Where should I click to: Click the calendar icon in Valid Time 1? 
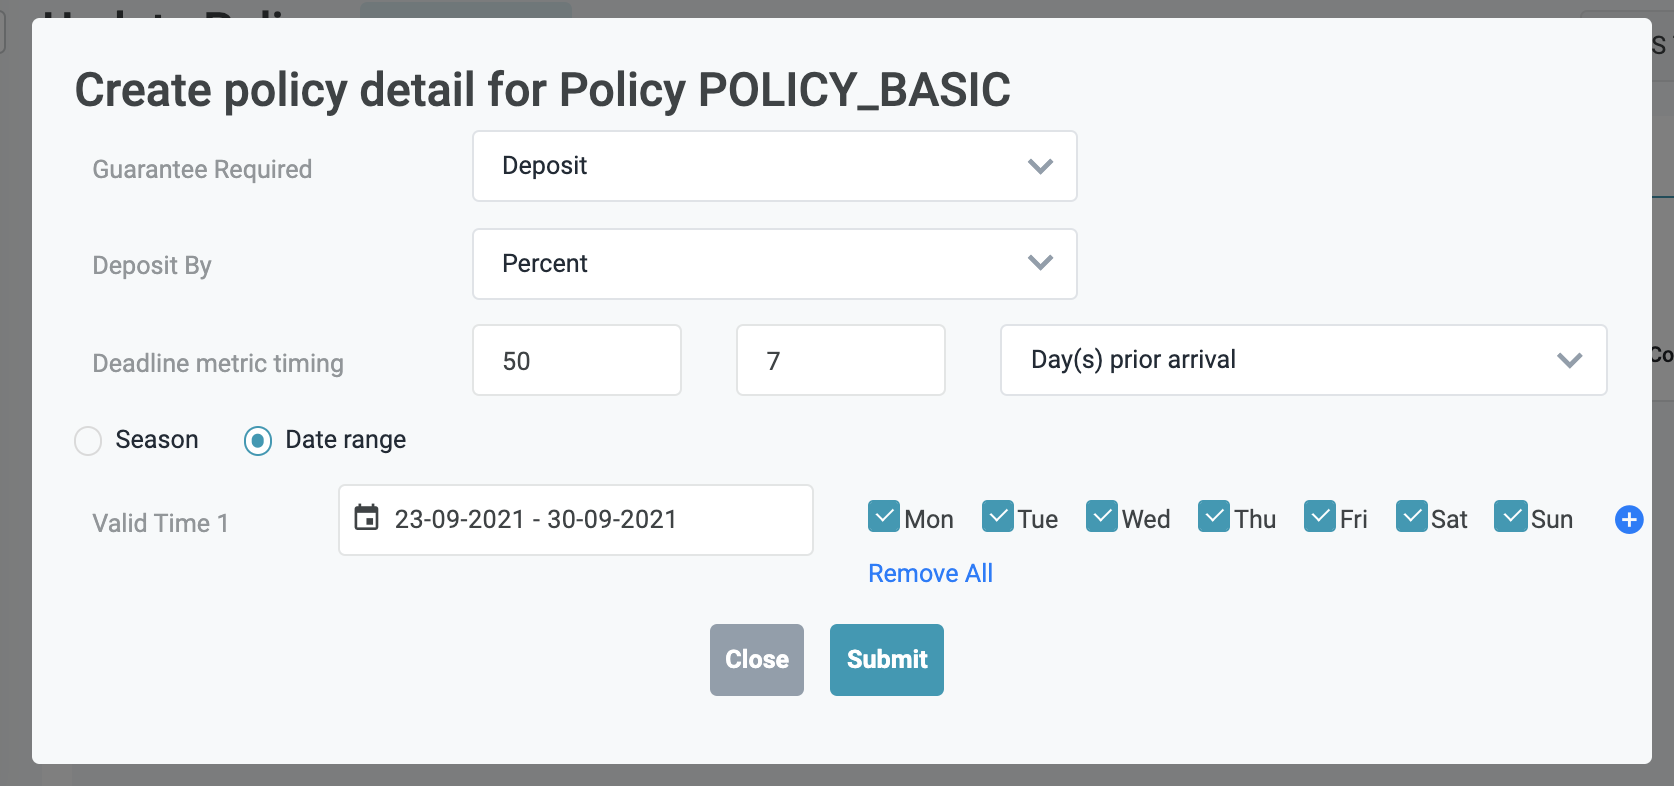(367, 518)
